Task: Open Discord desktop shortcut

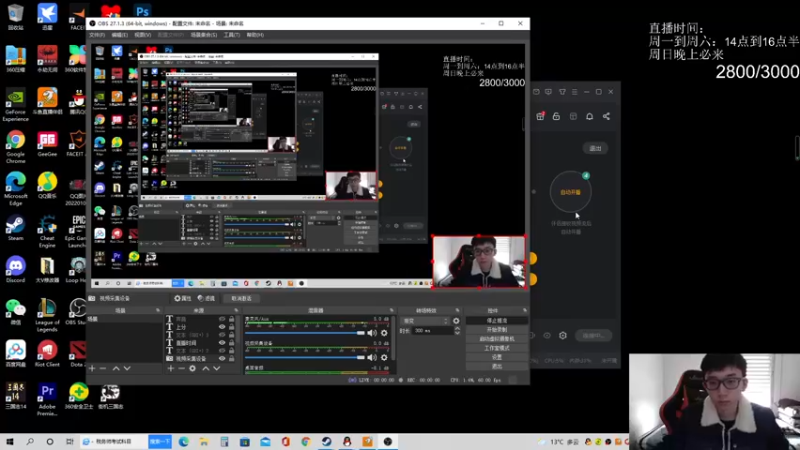Action: (x=15, y=269)
